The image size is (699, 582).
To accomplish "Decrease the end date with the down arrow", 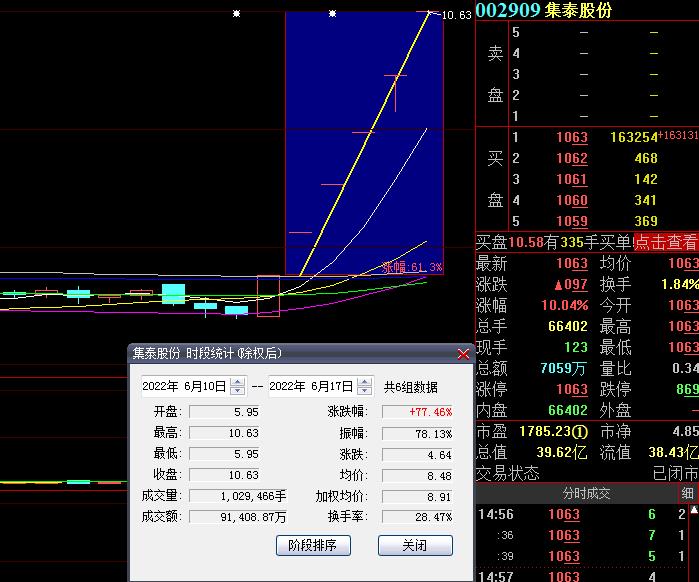I will click(x=362, y=391).
